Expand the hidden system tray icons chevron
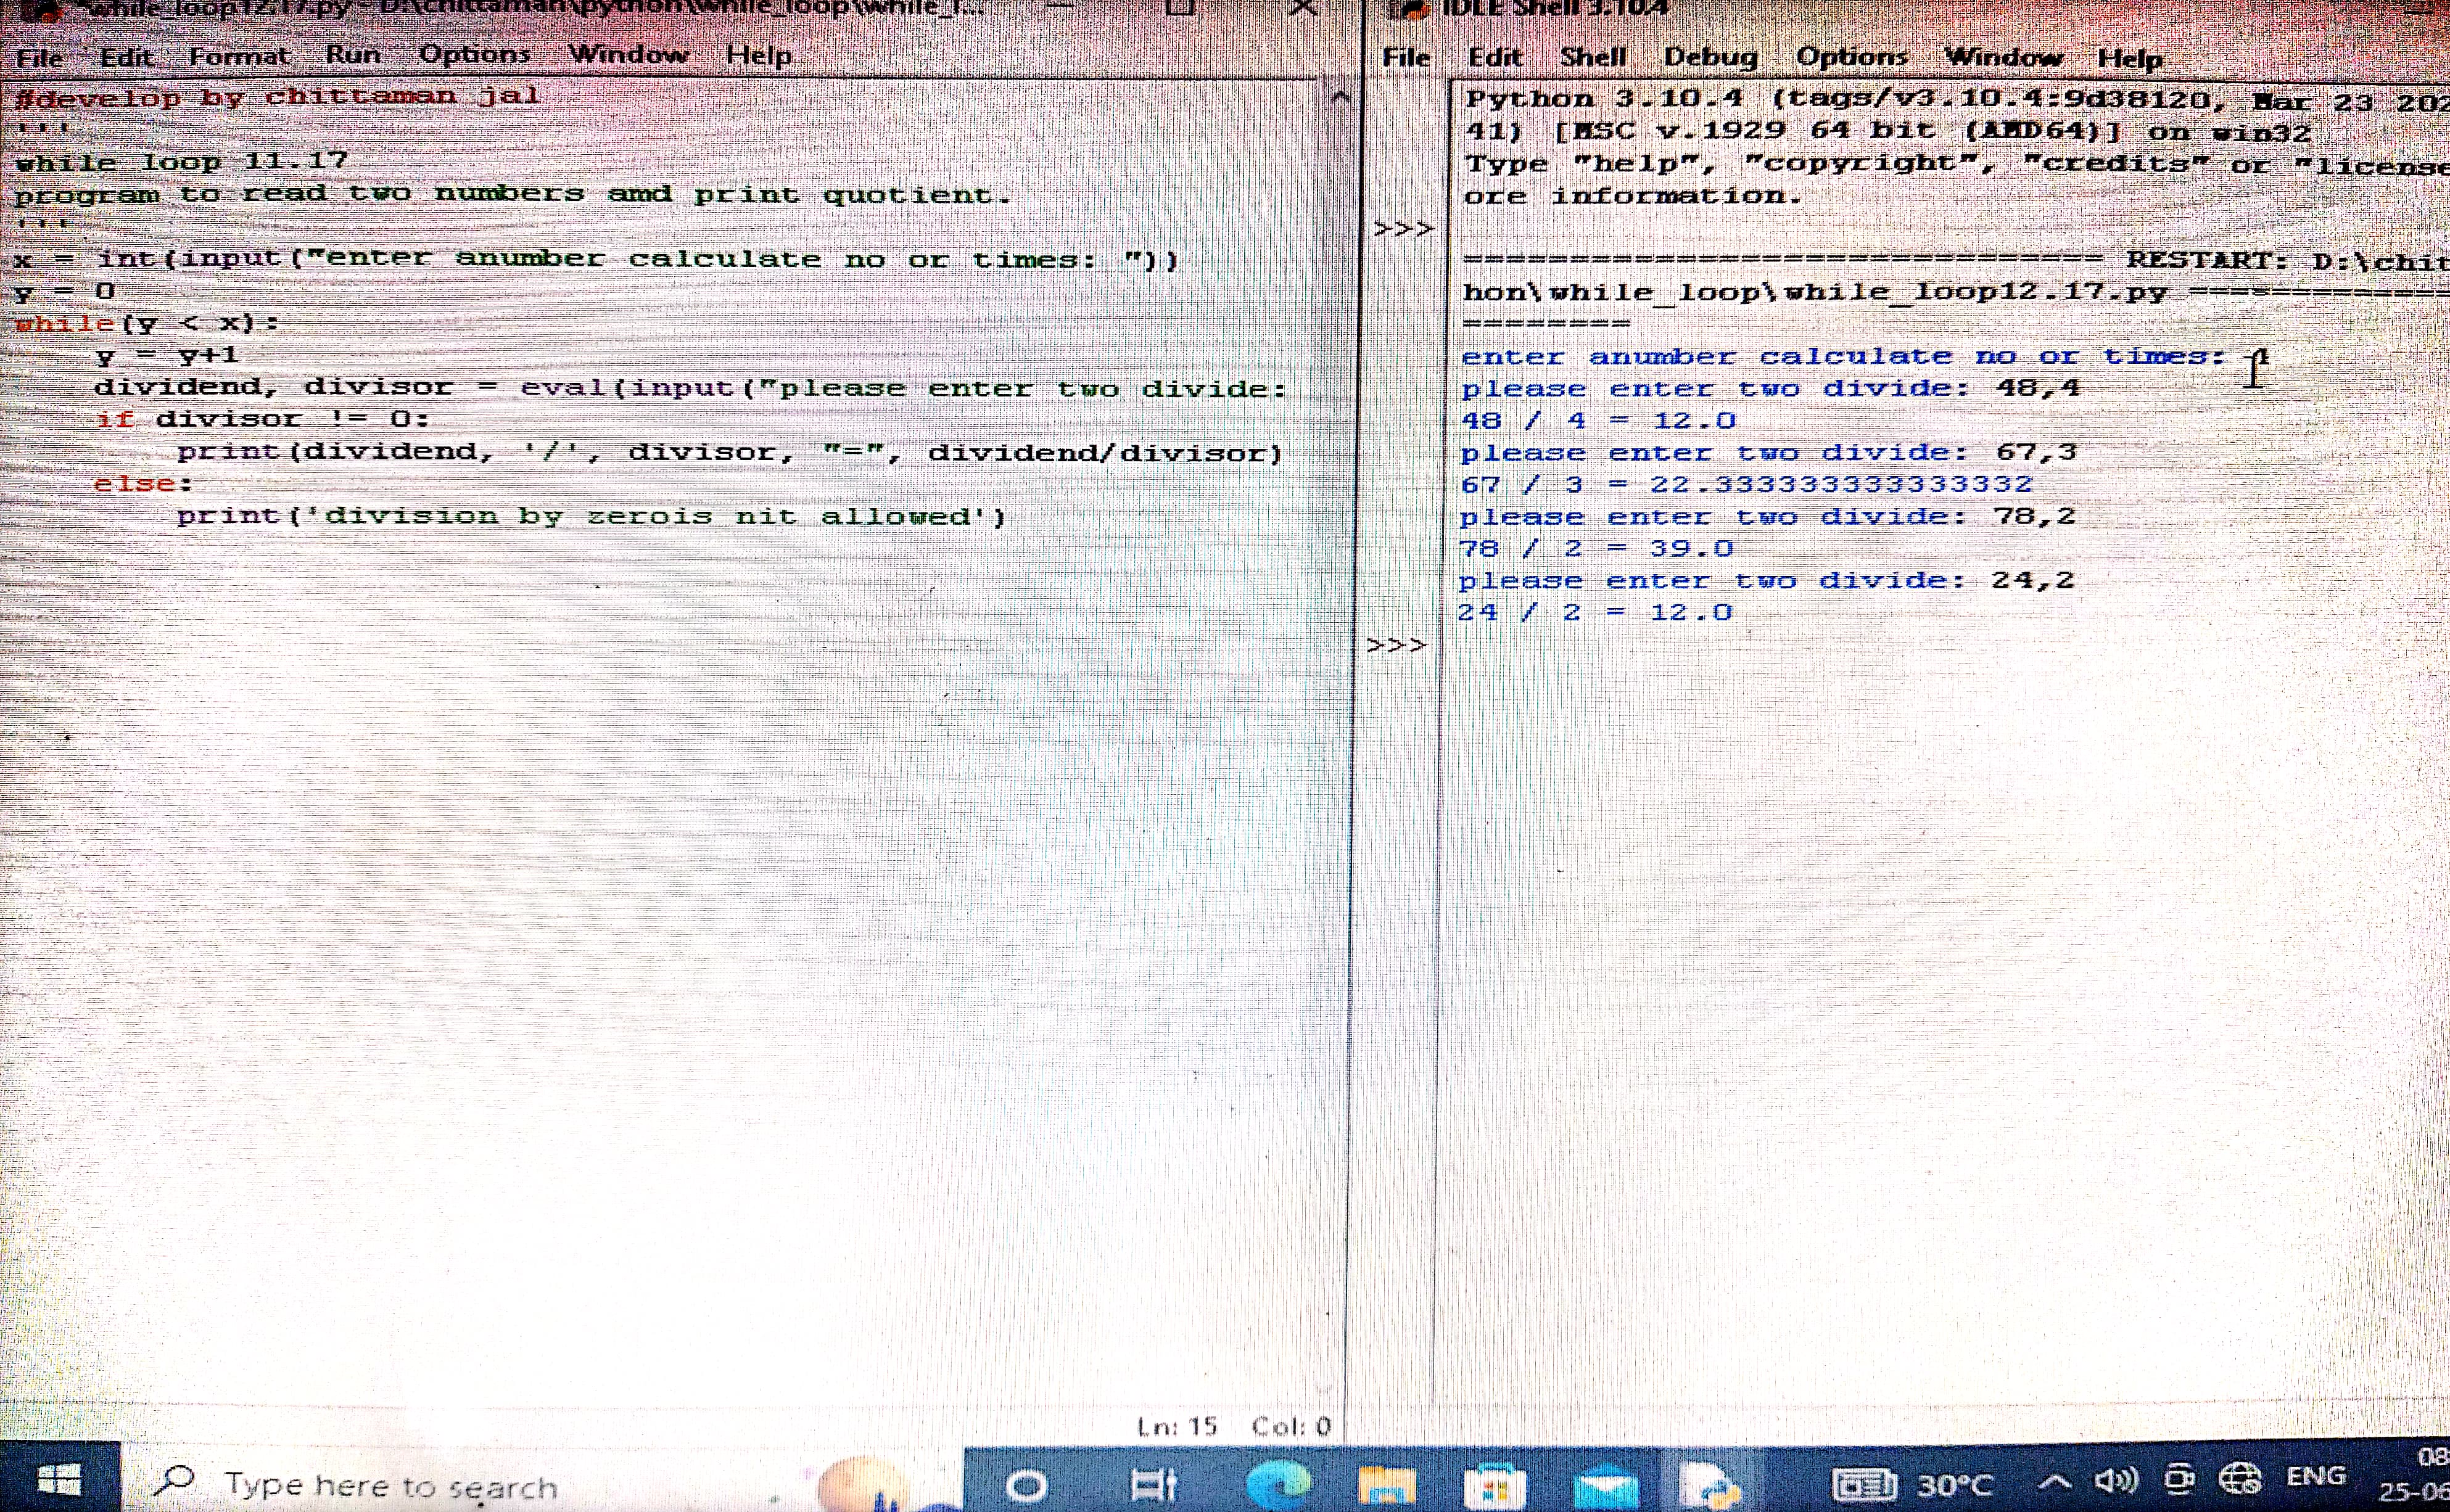Image resolution: width=2450 pixels, height=1512 pixels. tap(2054, 1481)
